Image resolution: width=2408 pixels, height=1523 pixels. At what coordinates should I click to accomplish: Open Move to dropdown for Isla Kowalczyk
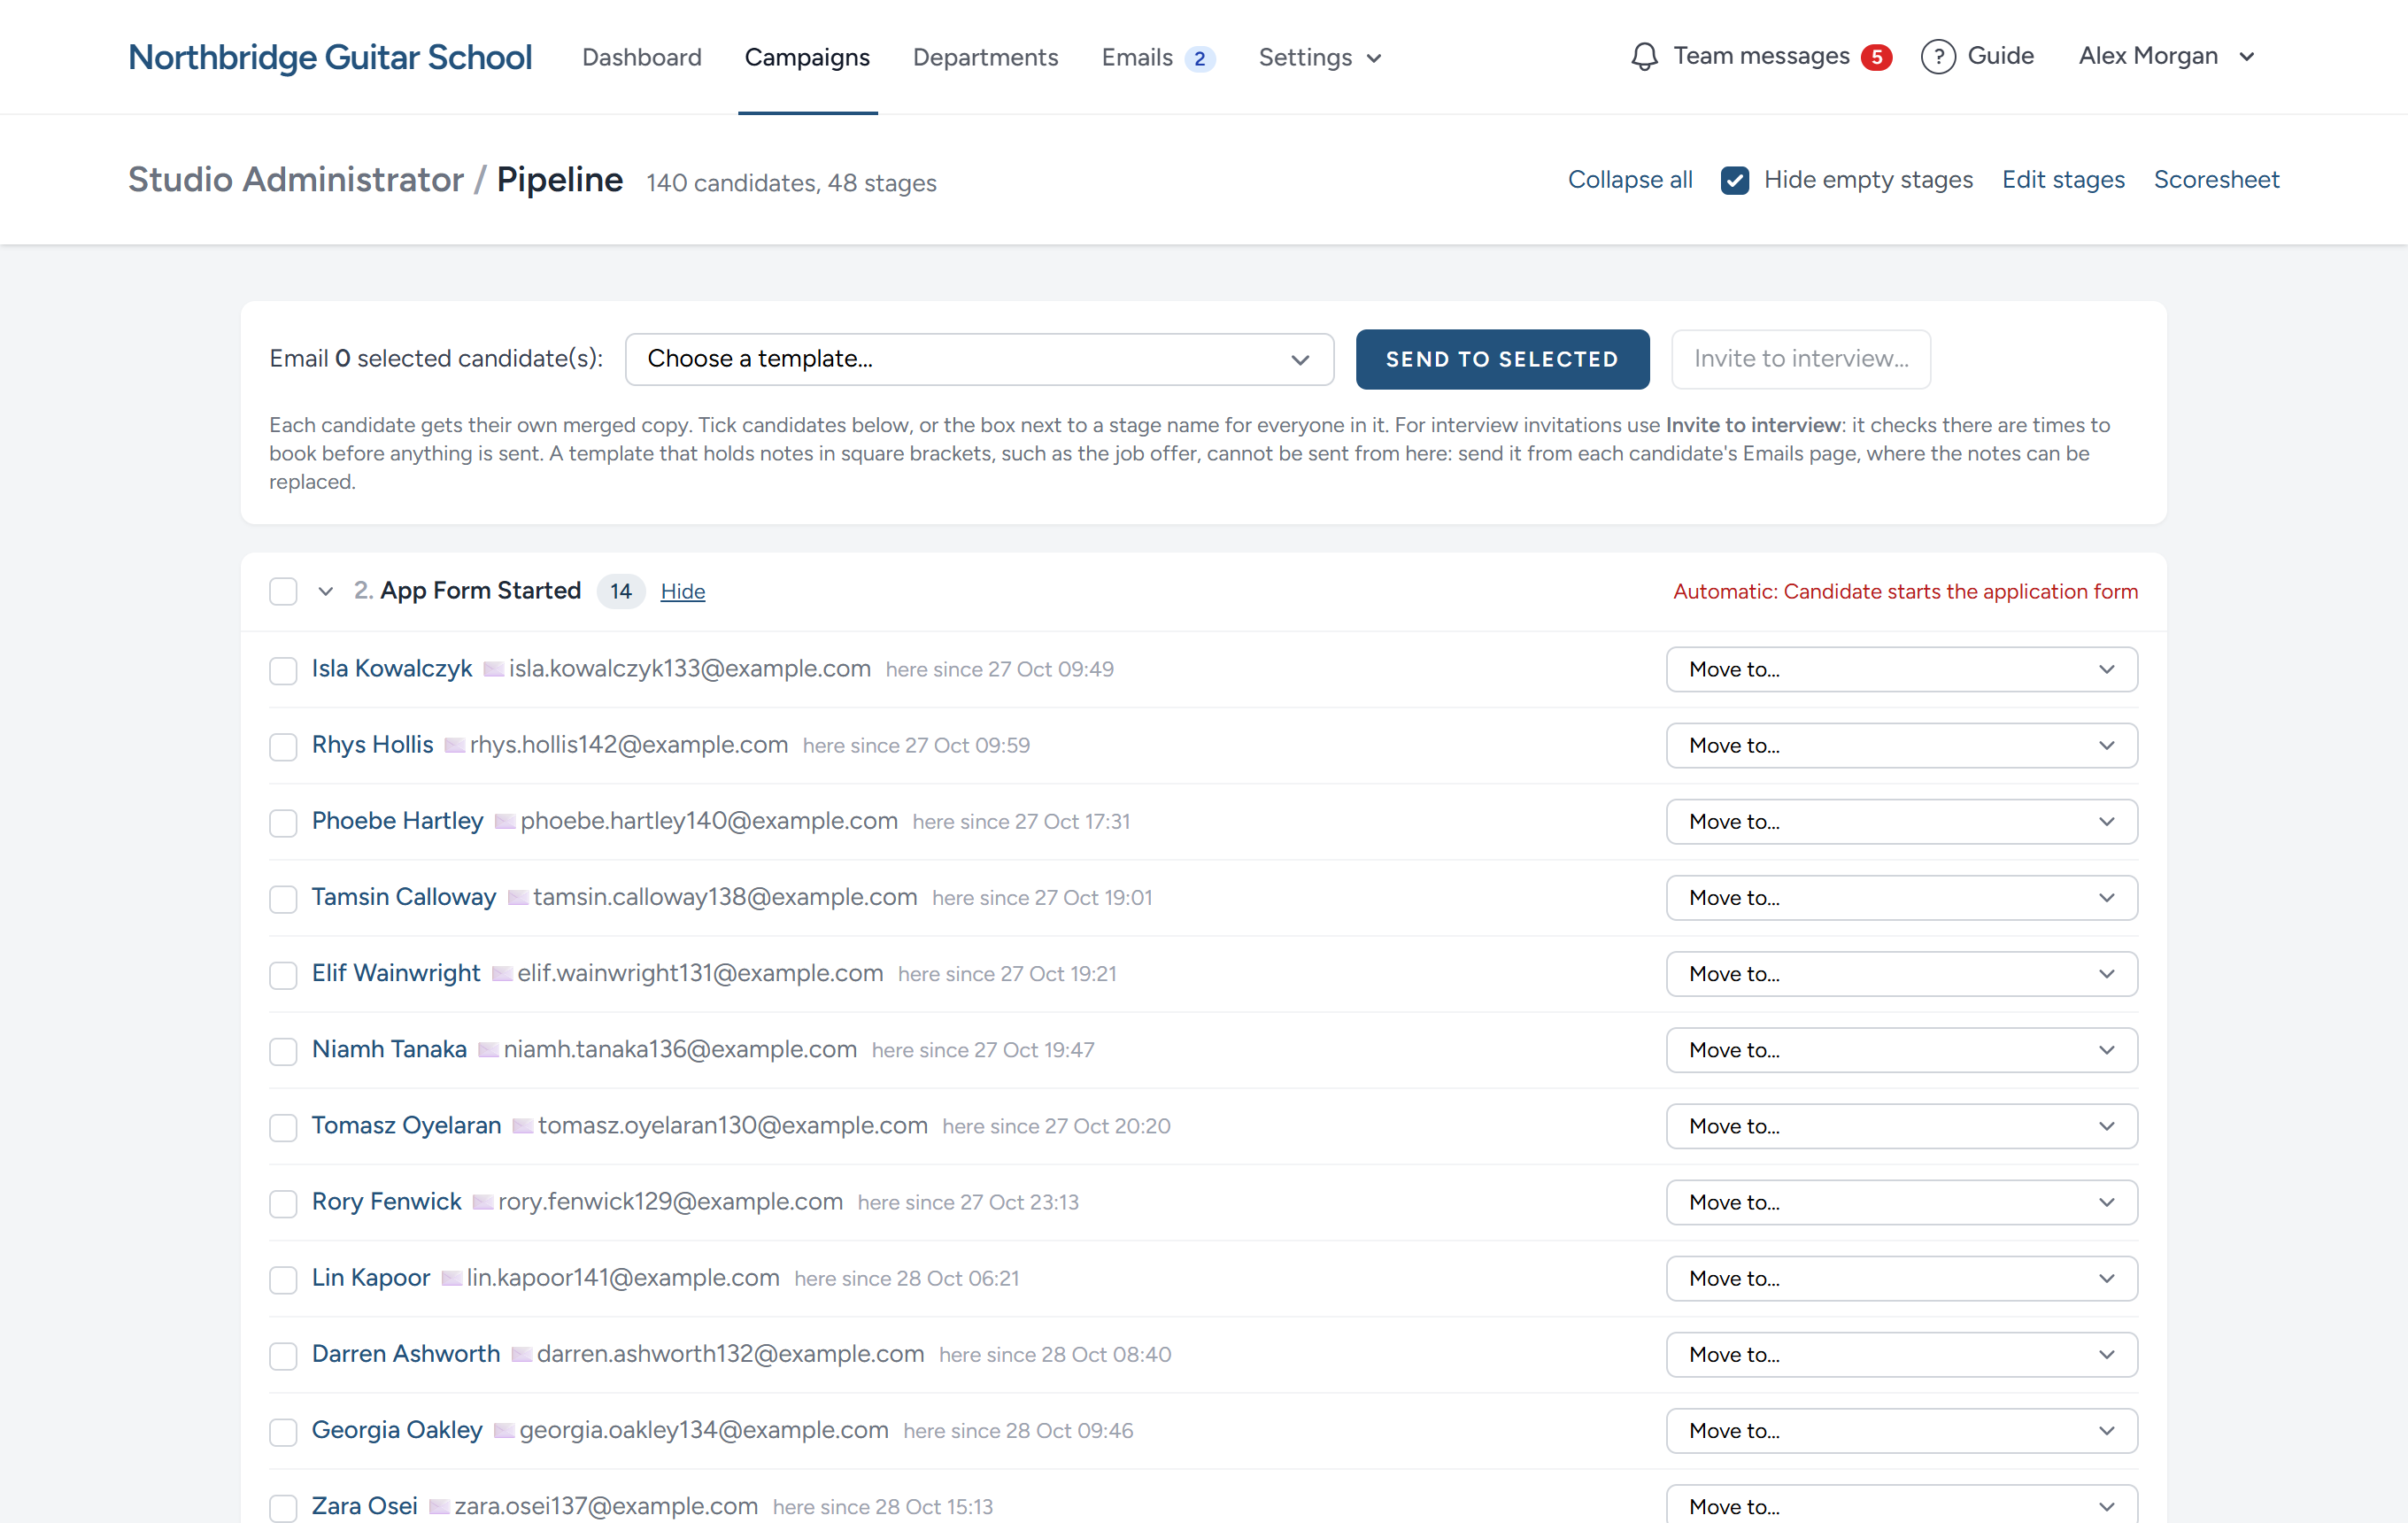pyautogui.click(x=1901, y=669)
